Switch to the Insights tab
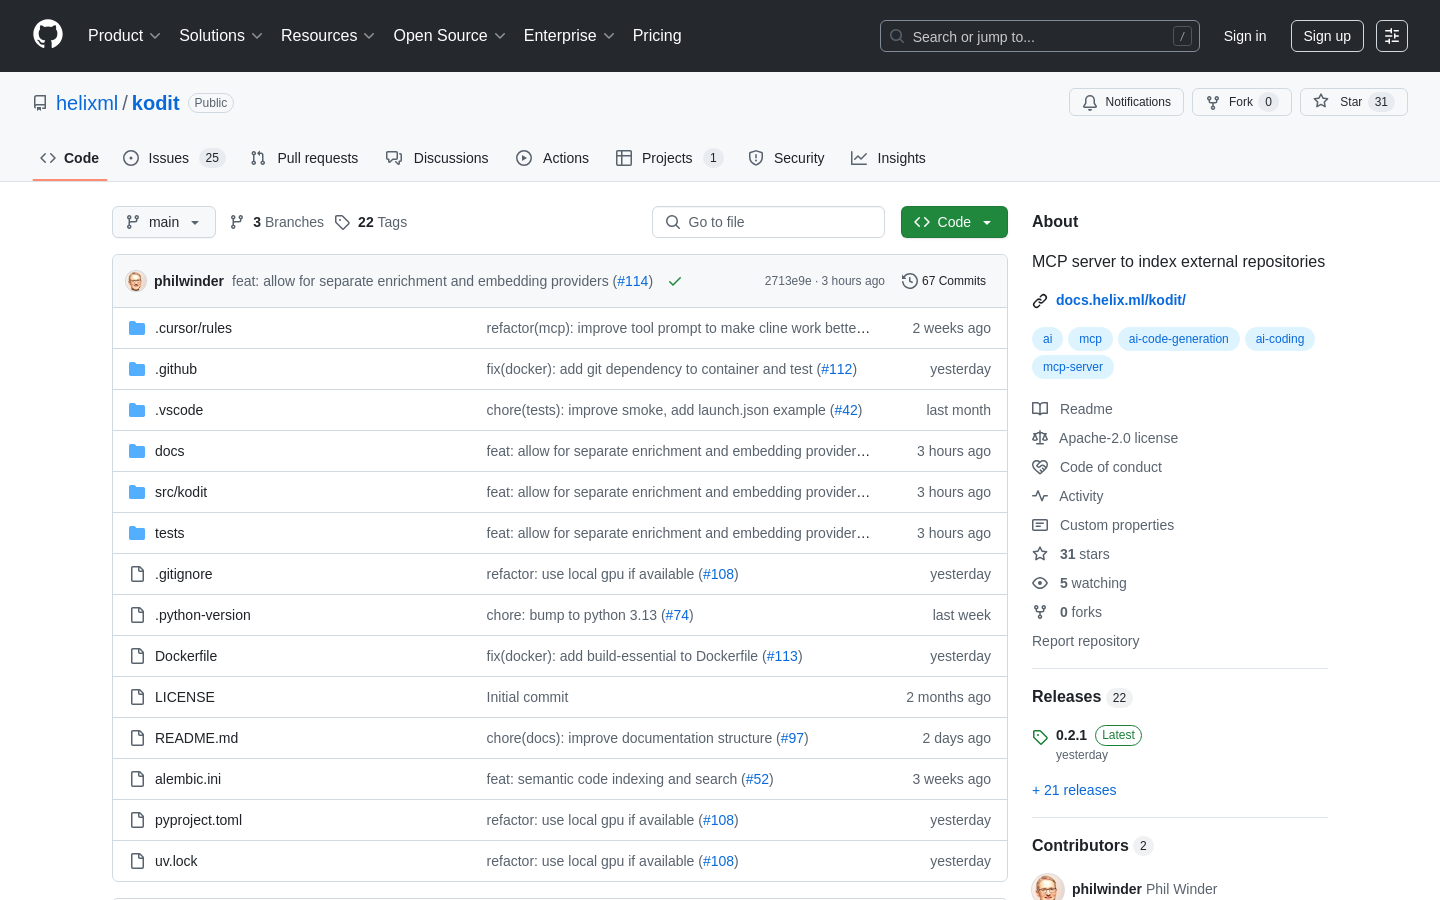The image size is (1440, 900). [888, 158]
